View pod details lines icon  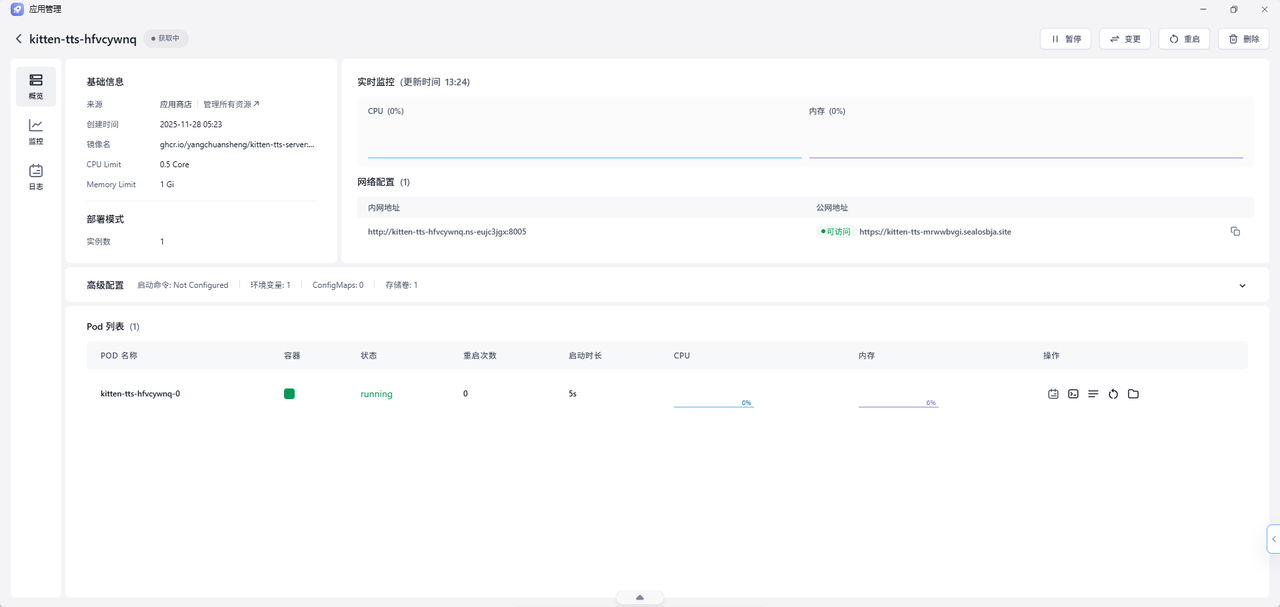(1093, 394)
